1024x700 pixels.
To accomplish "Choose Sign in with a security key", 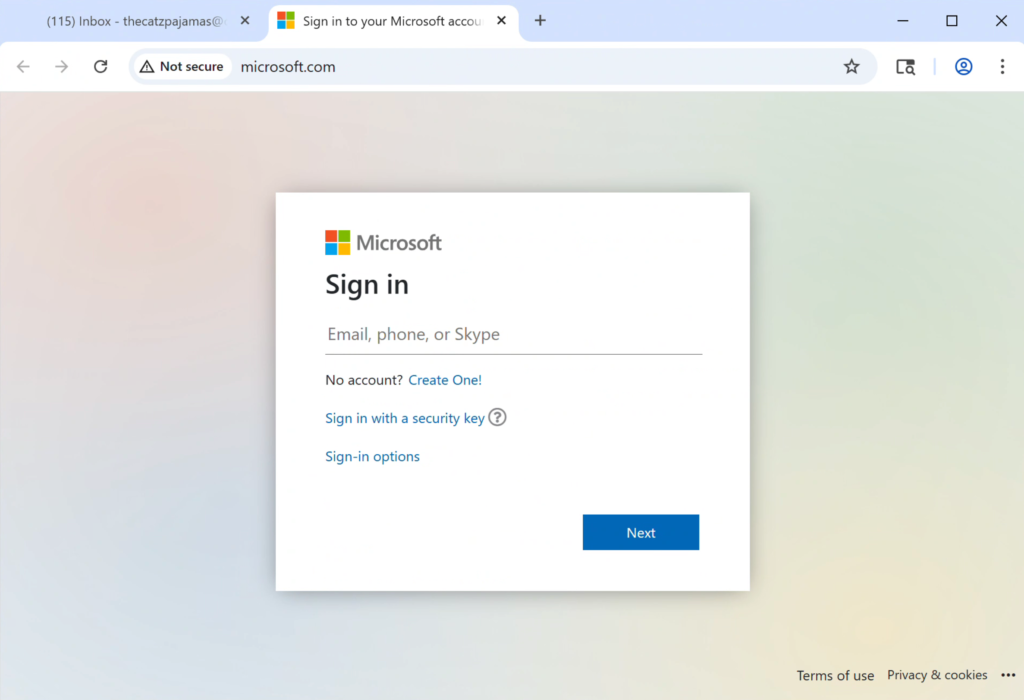I will [x=405, y=419].
